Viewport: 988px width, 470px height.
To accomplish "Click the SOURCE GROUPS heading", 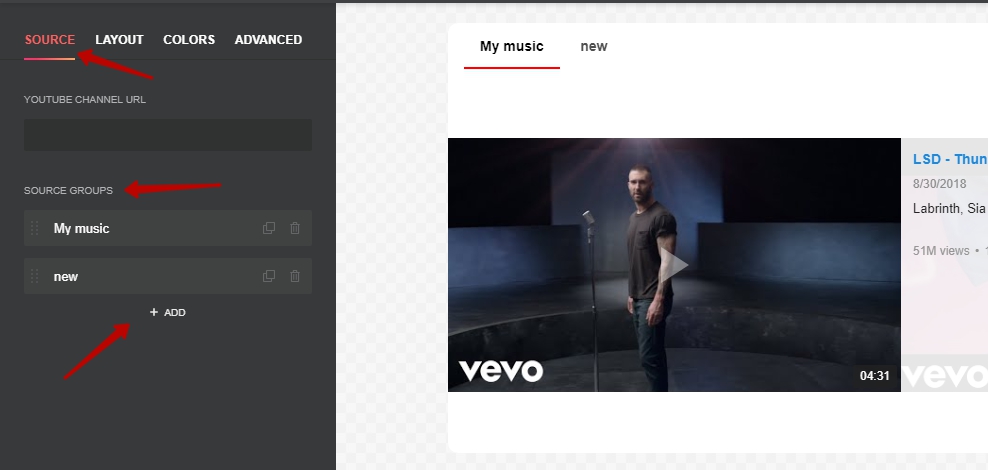I will pos(68,190).
